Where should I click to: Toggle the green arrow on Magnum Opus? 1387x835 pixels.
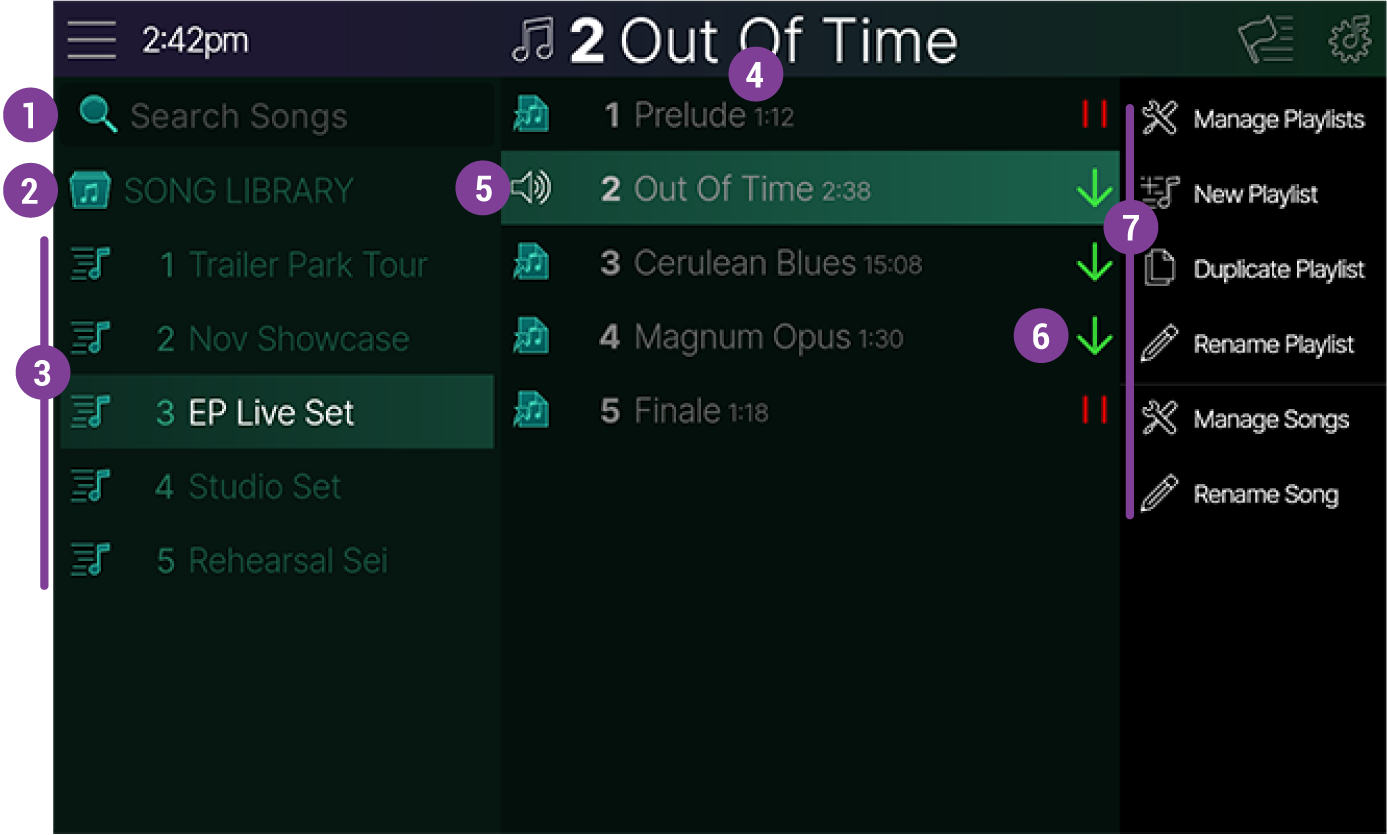click(1096, 338)
